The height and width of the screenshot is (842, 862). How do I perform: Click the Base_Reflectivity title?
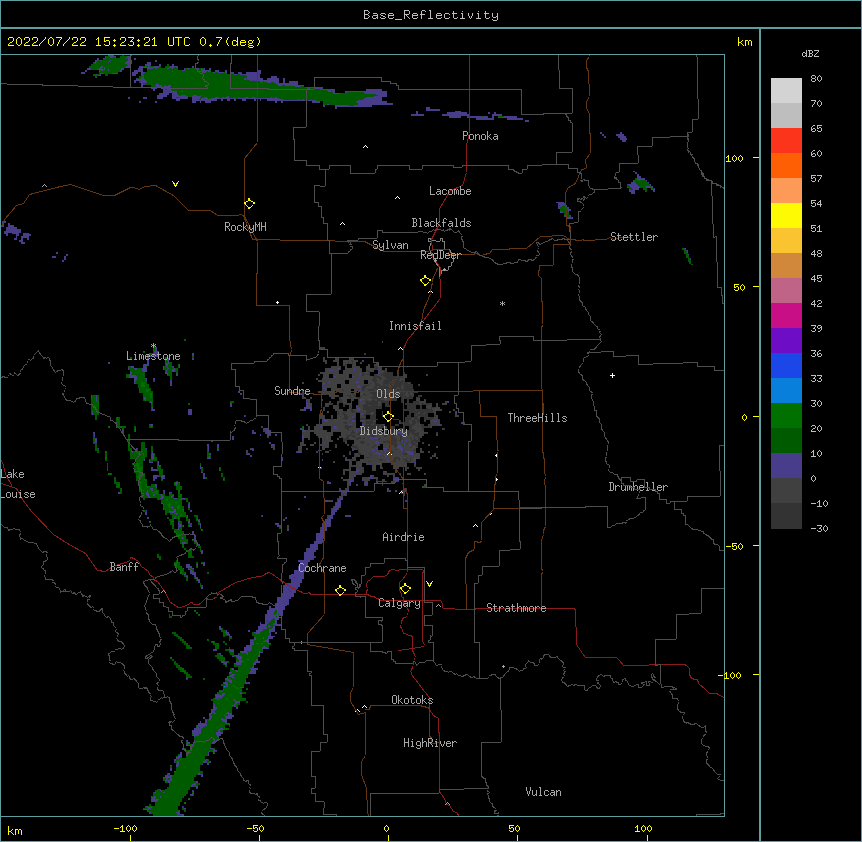click(x=431, y=15)
